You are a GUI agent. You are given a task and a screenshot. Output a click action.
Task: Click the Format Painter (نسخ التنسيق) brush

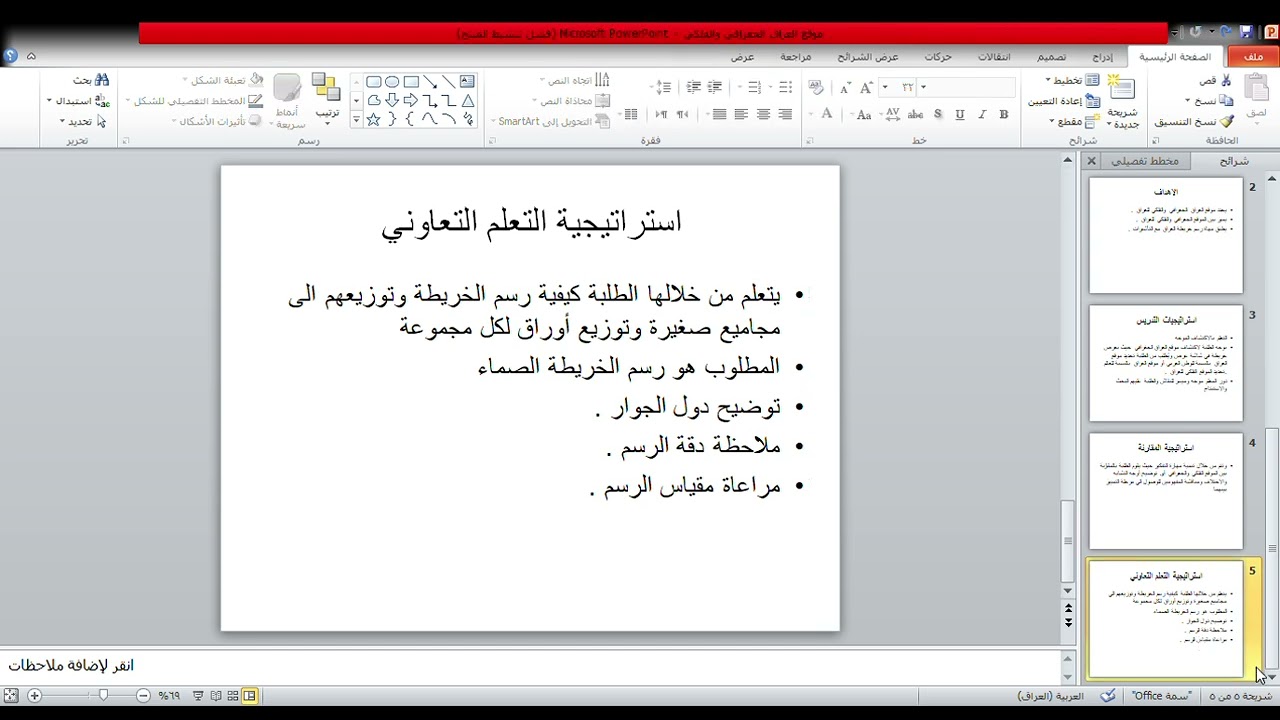point(1226,121)
